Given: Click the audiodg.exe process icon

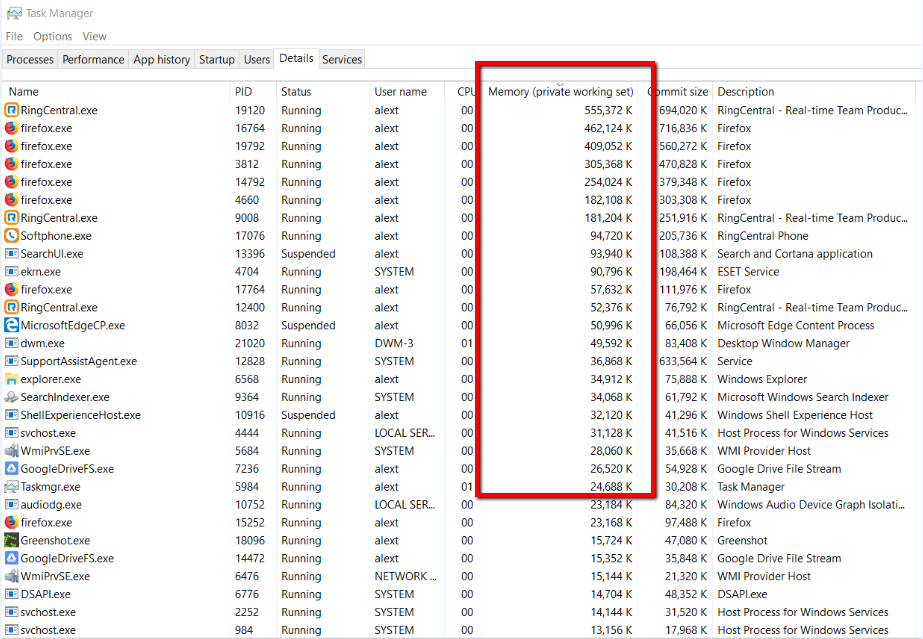Looking at the screenshot, I should pyautogui.click(x=11, y=505).
